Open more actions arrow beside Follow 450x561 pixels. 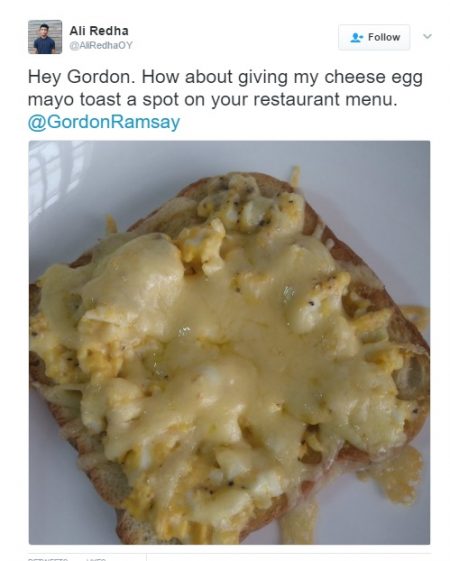pyautogui.click(x=427, y=36)
